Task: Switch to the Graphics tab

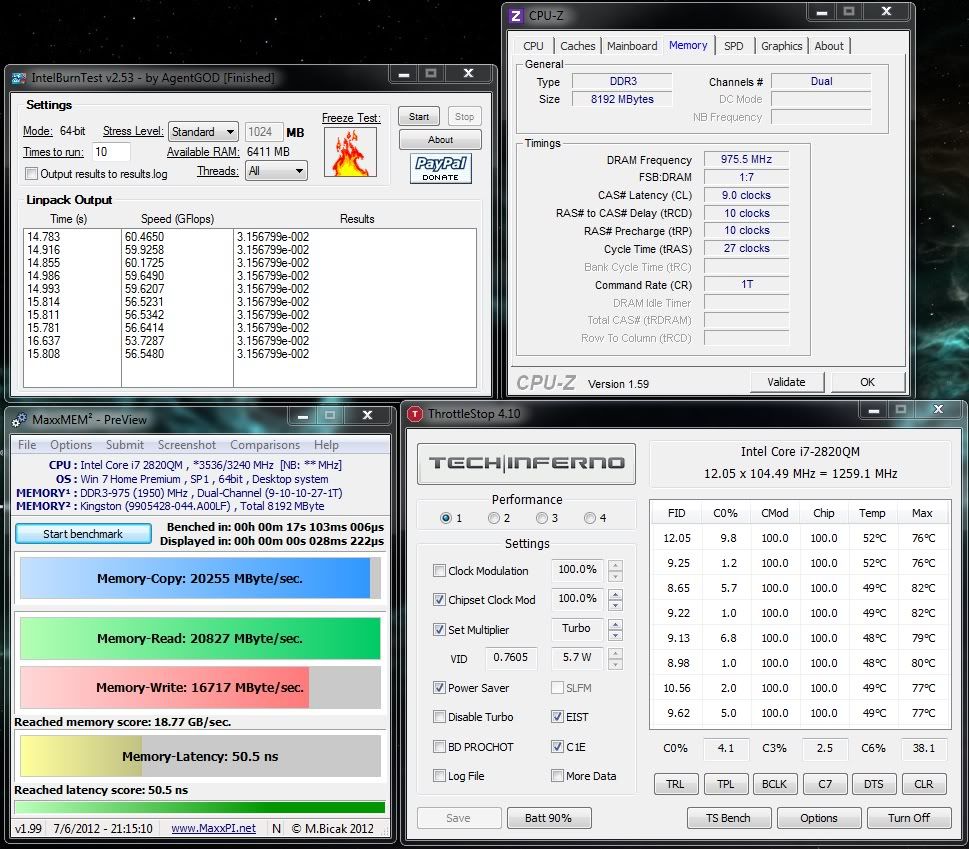Action: (782, 46)
